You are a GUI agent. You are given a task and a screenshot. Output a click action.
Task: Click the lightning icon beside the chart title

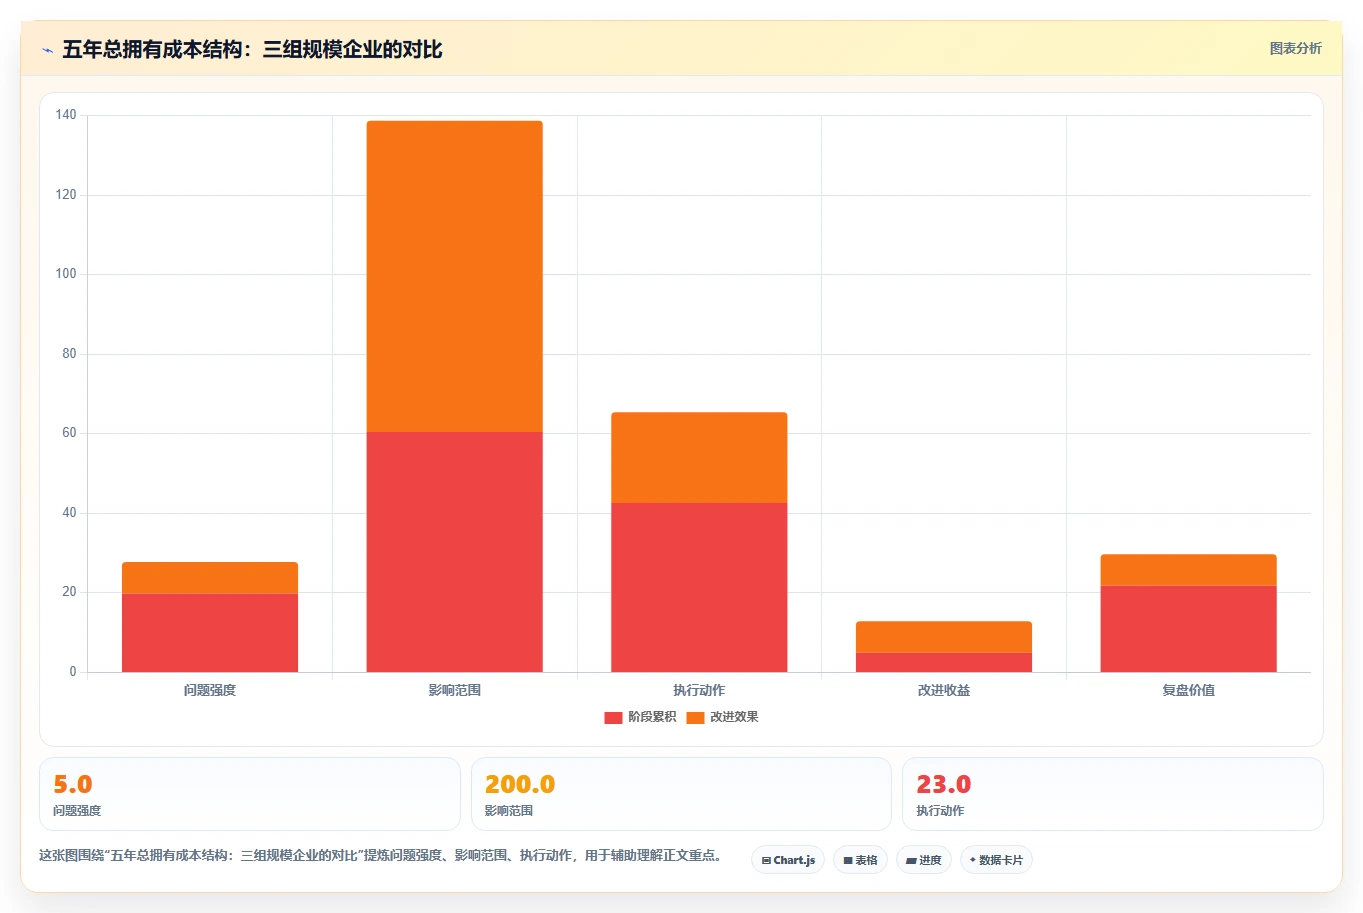pyautogui.click(x=47, y=50)
